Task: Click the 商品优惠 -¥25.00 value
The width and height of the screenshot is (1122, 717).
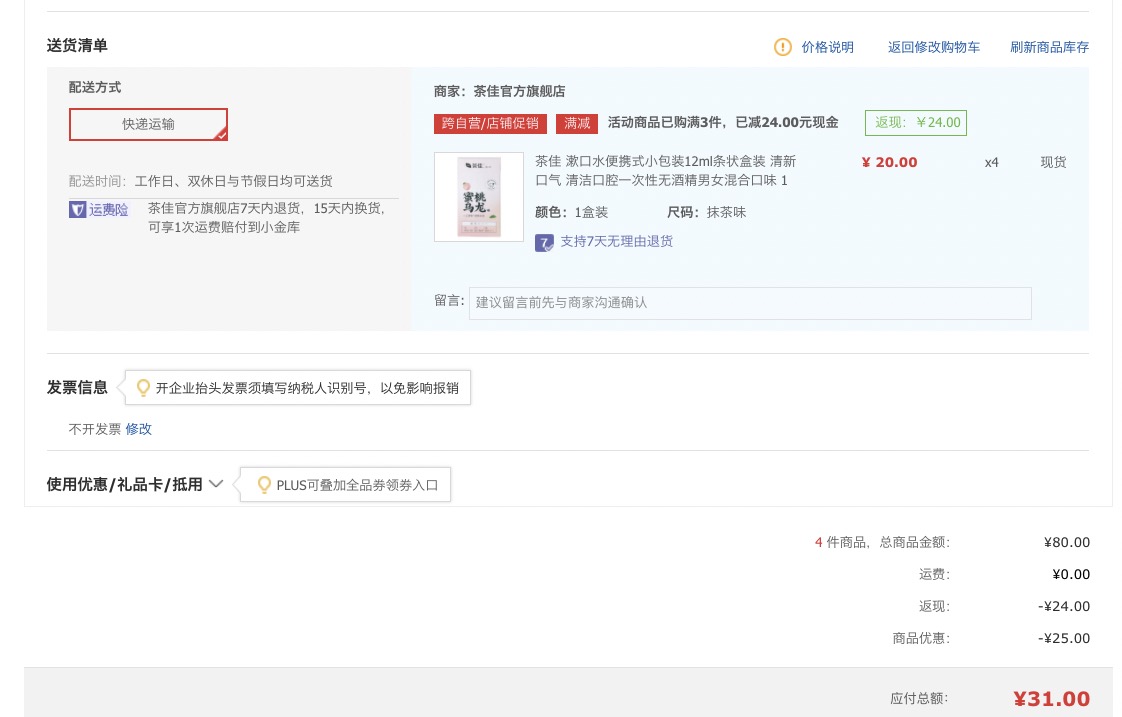Action: [1064, 638]
